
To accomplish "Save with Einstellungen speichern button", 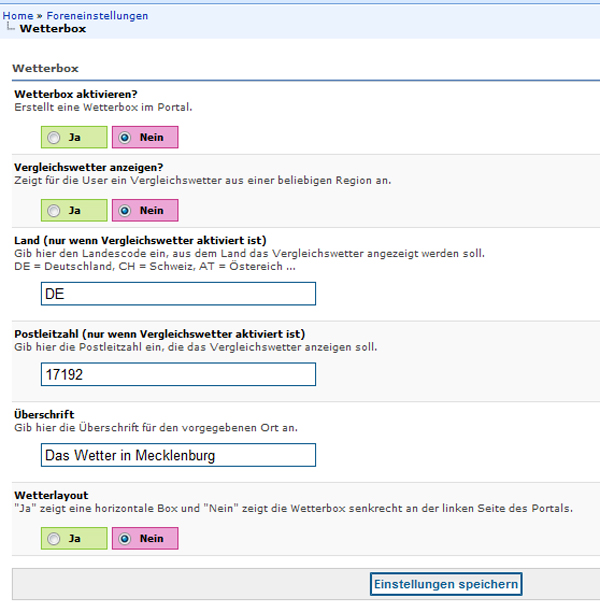I will click(x=446, y=584).
